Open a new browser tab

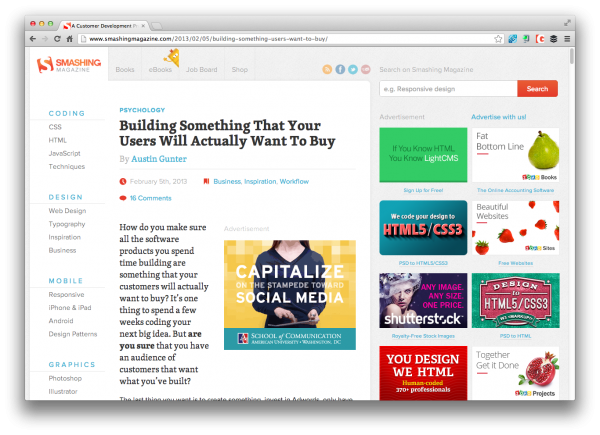point(157,26)
